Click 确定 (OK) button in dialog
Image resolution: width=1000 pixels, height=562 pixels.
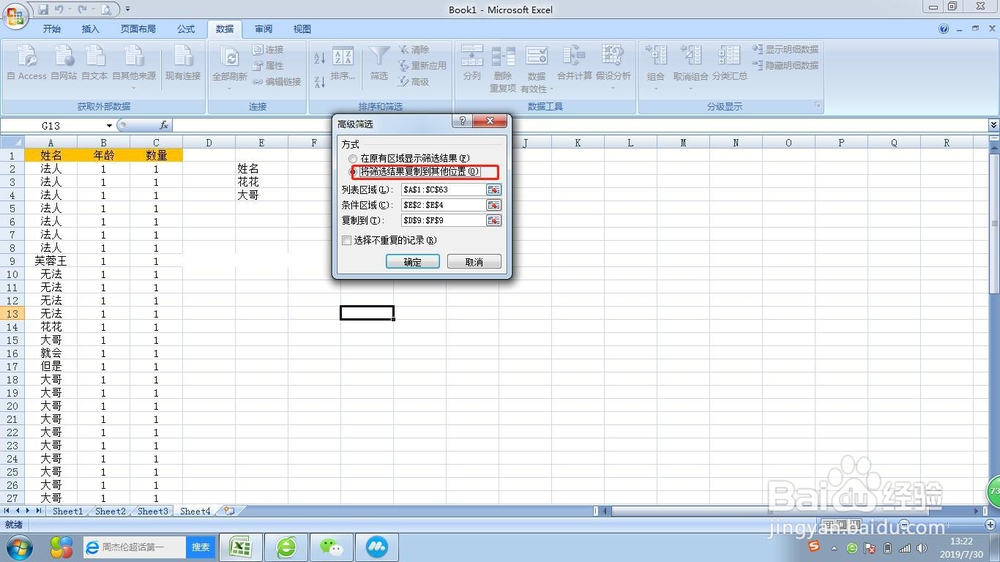point(413,262)
